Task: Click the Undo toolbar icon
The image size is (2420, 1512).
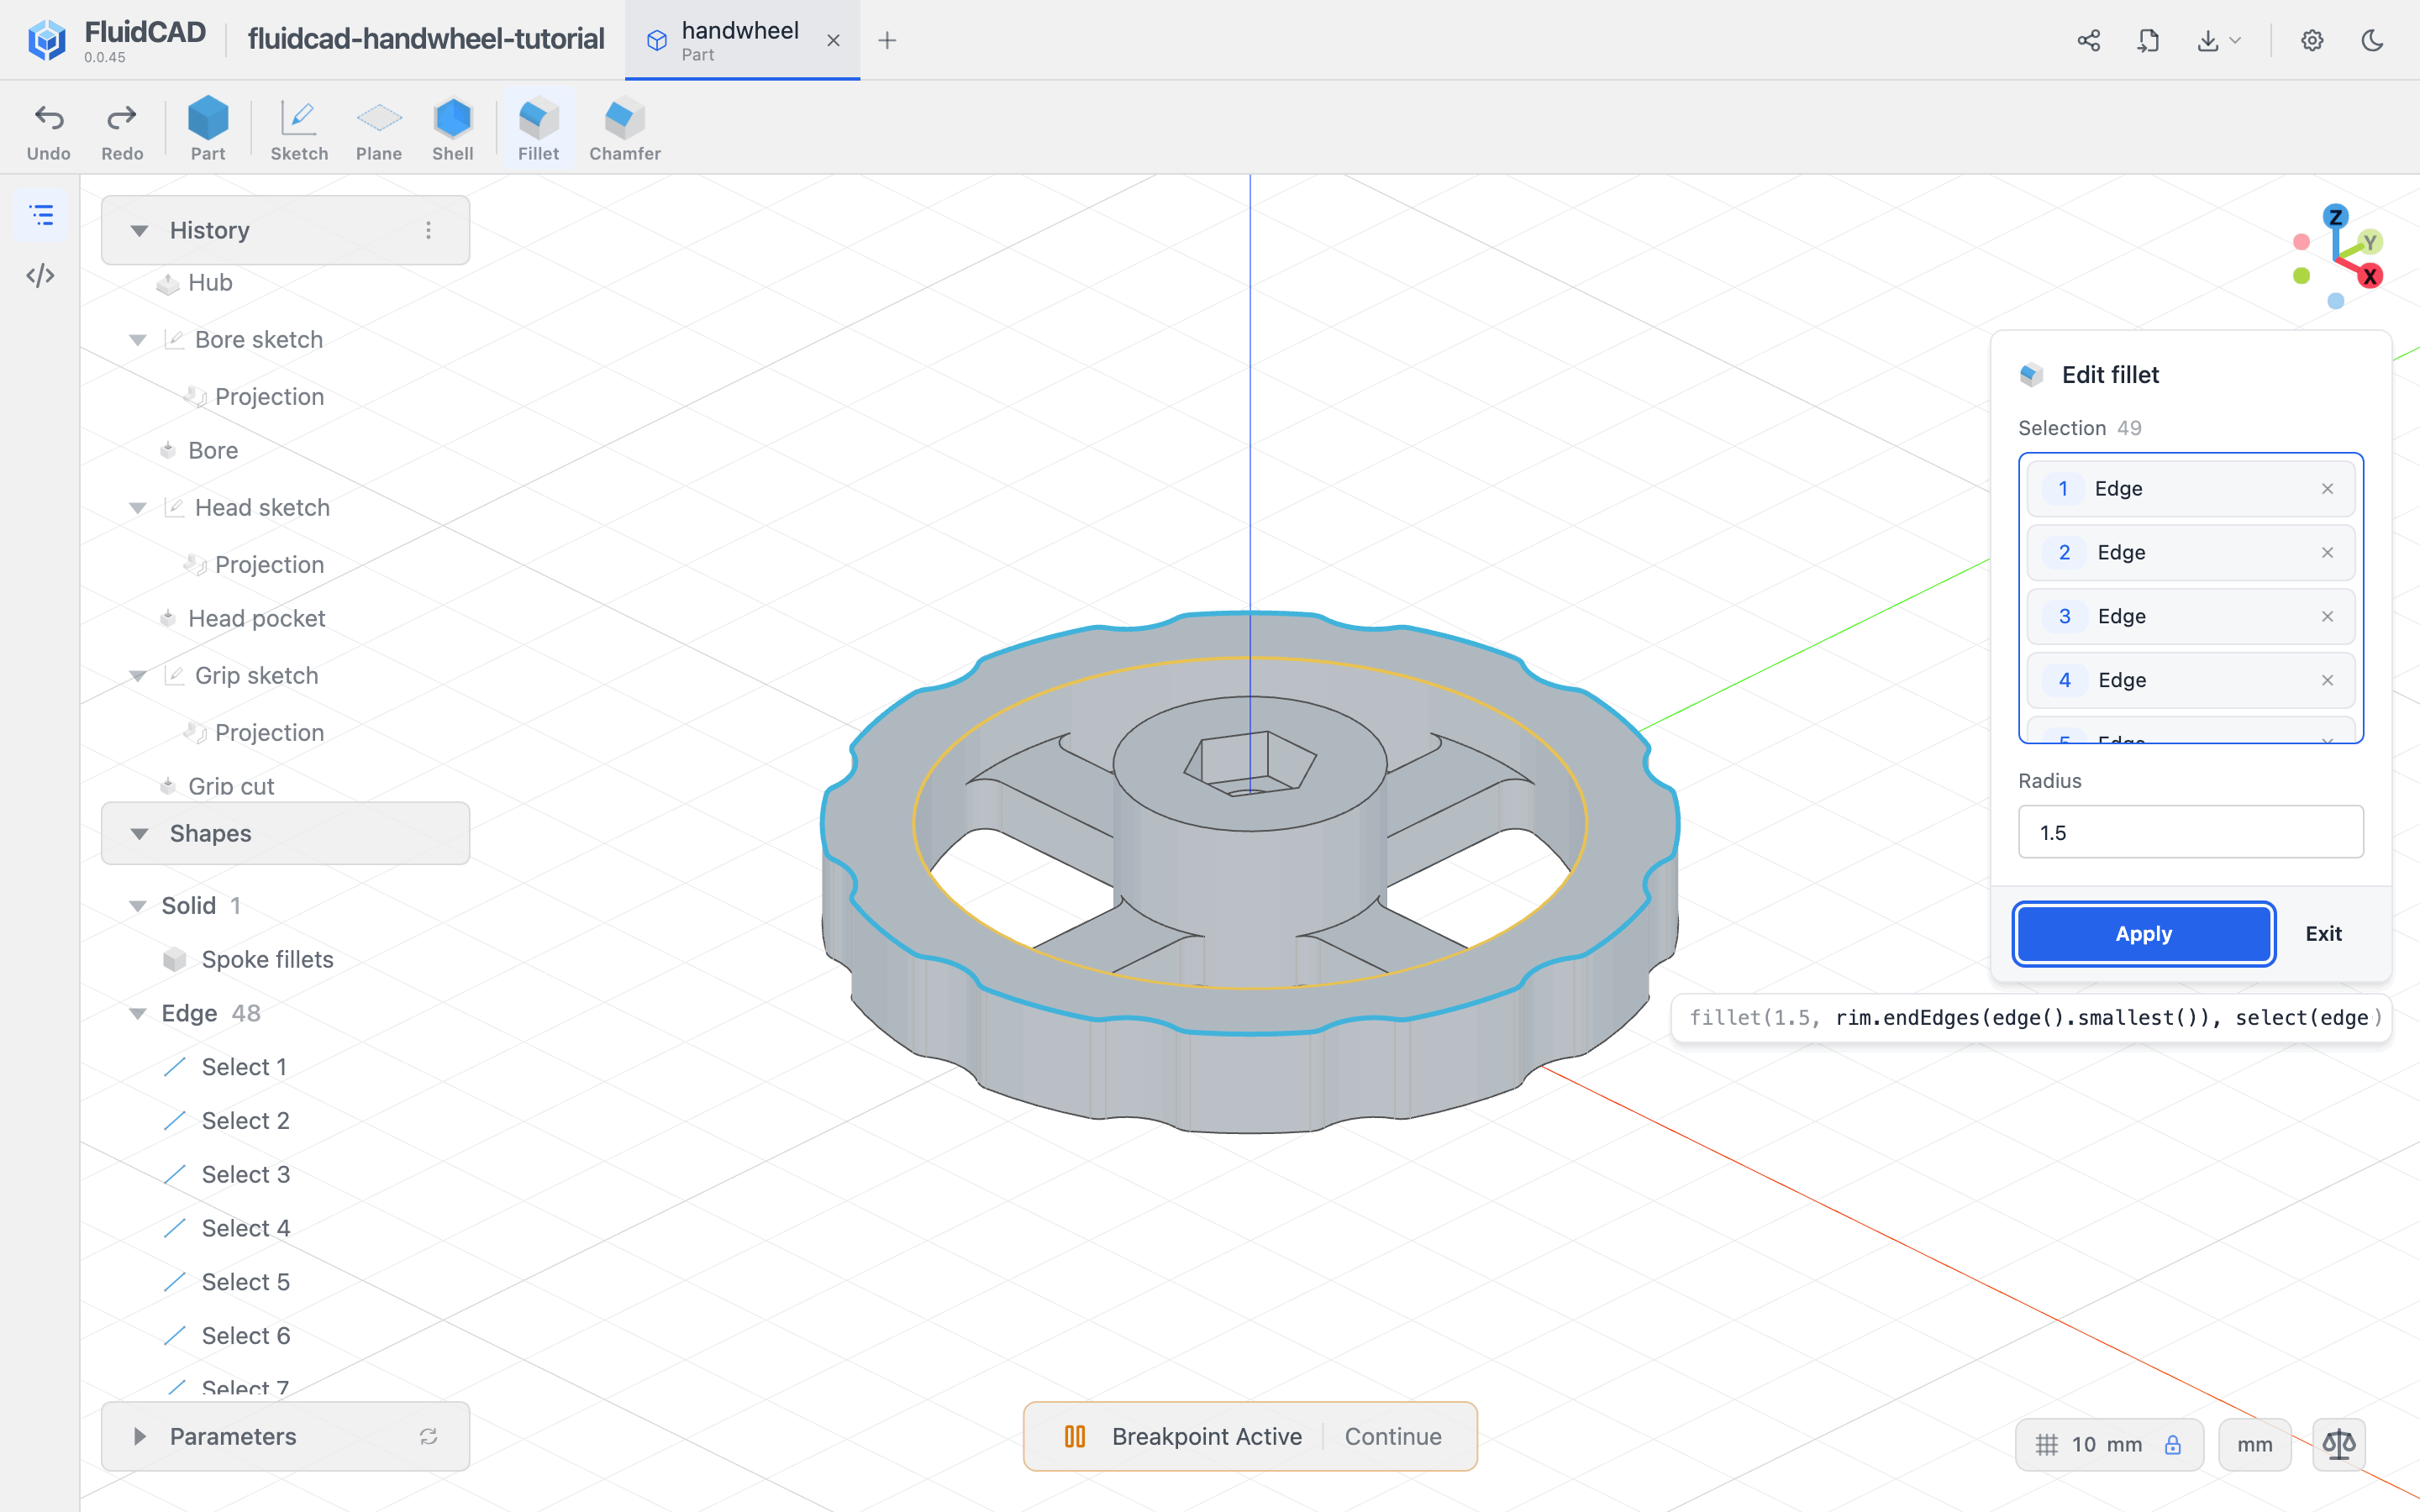Action: [x=48, y=130]
